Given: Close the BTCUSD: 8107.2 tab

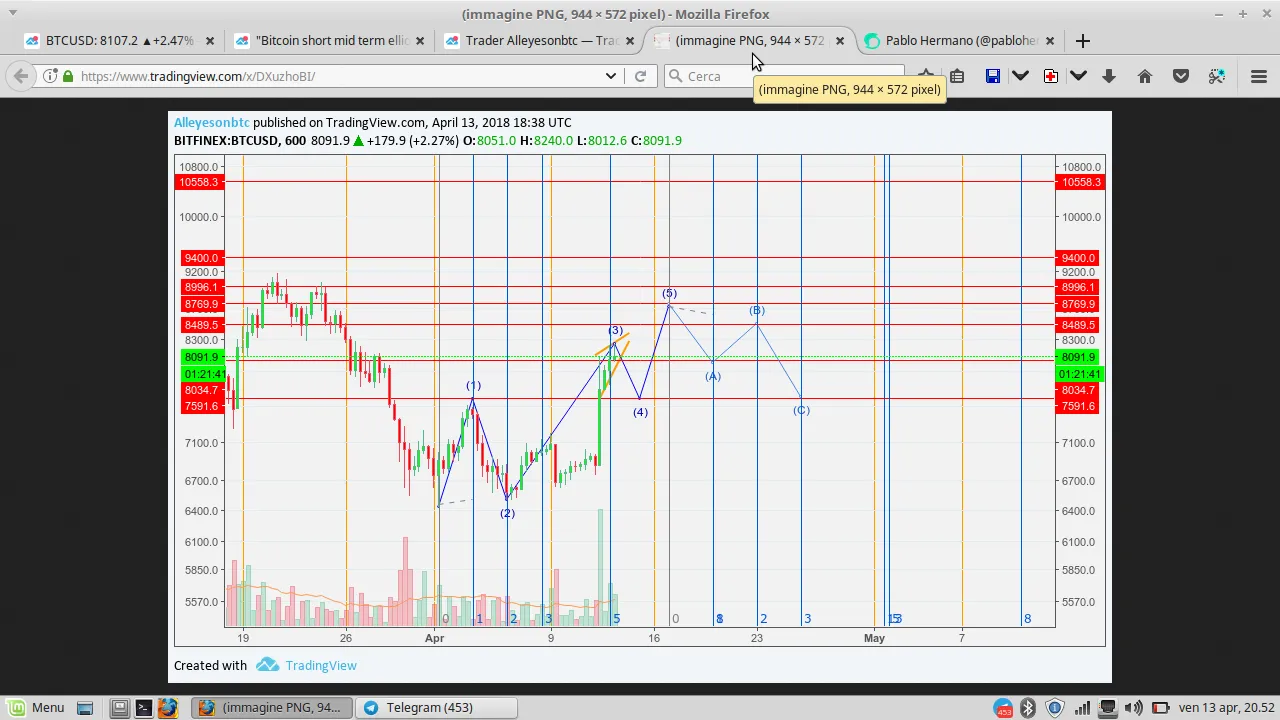Looking at the screenshot, I should (210, 41).
